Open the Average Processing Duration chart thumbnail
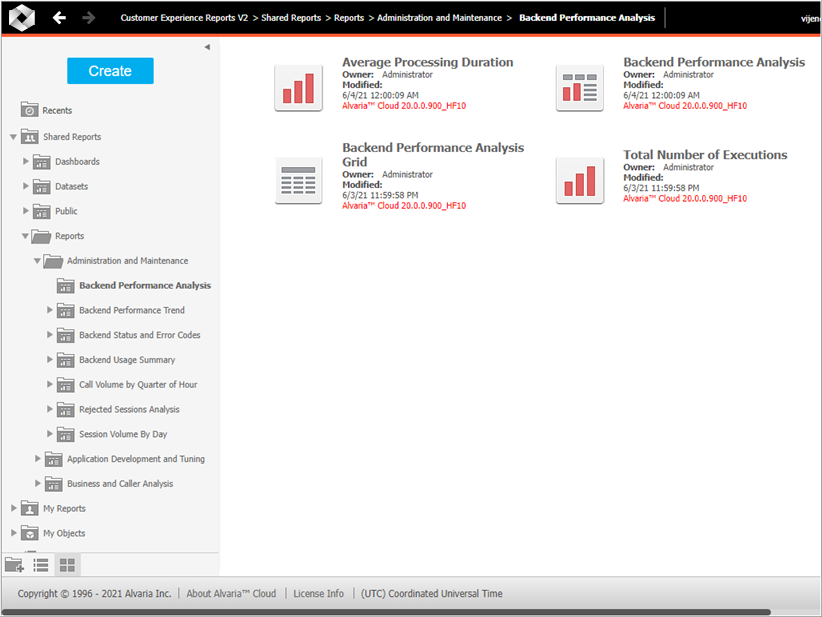Screen dimensions: 822x617 click(298, 87)
